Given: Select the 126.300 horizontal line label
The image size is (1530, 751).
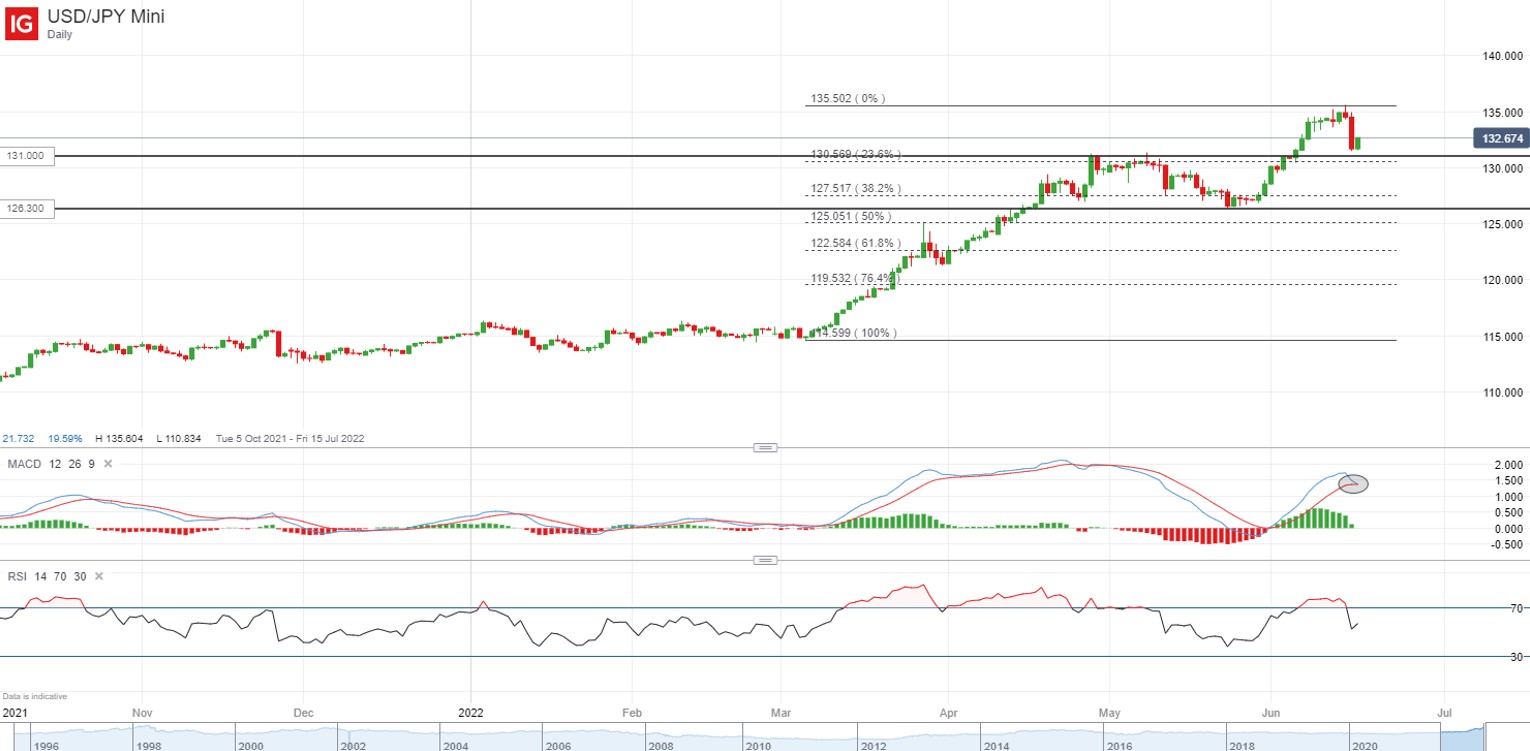Looking at the screenshot, I should [x=27, y=208].
